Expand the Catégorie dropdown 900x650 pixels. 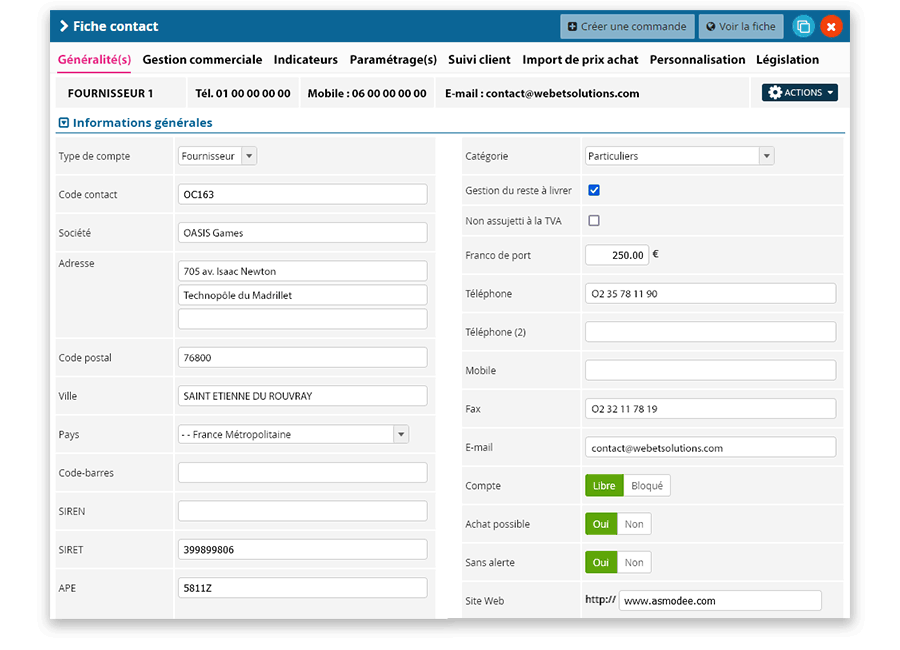(x=680, y=156)
